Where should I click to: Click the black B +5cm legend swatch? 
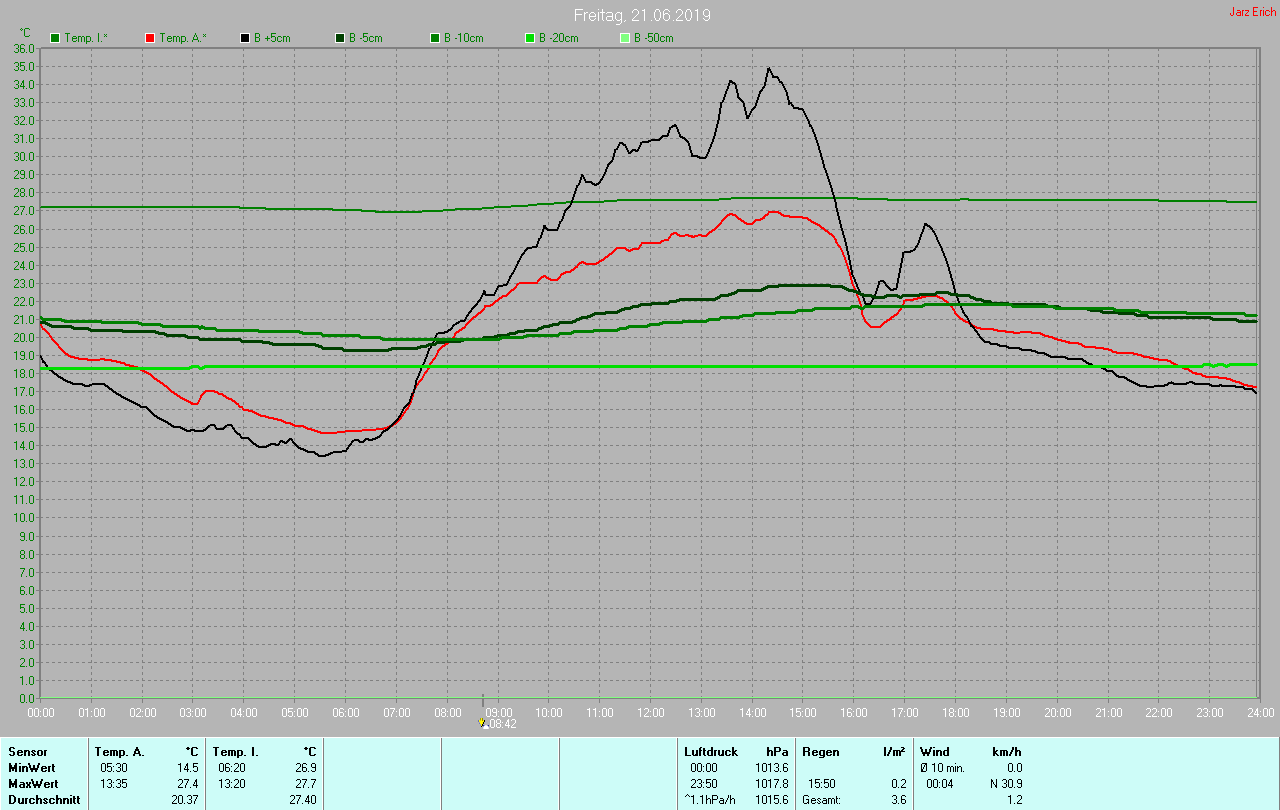click(245, 38)
